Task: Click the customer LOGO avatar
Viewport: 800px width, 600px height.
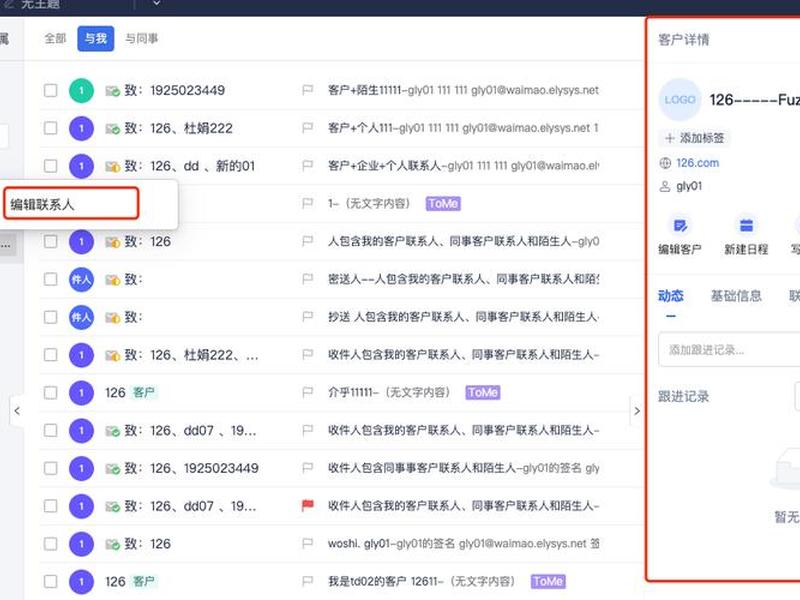Action: [680, 99]
